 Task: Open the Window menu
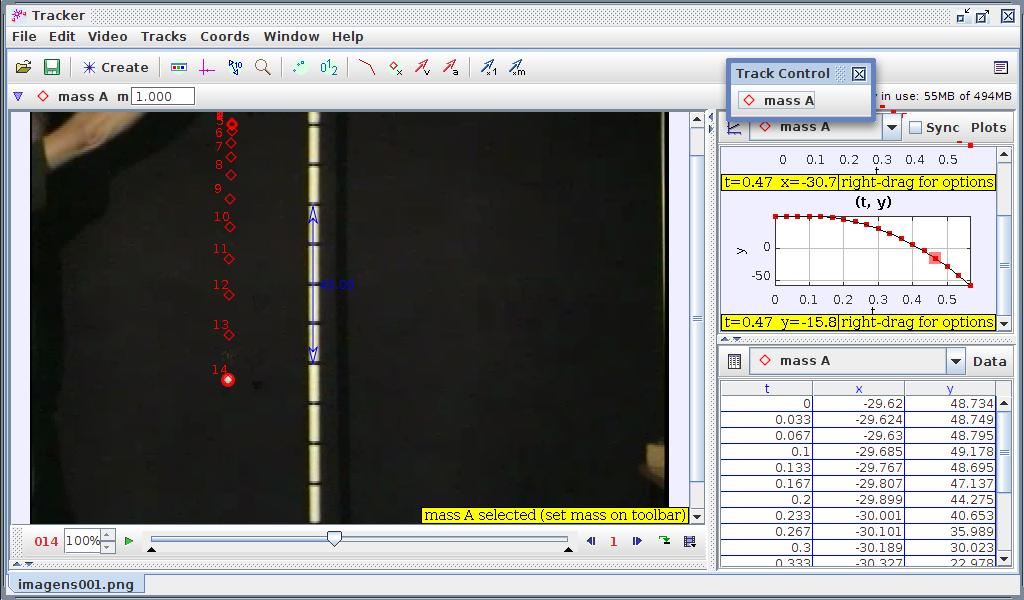291,37
